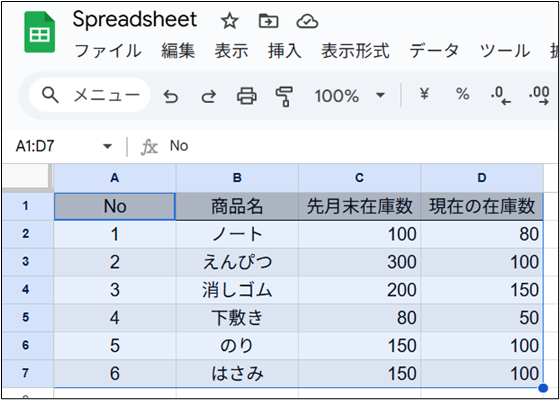This screenshot has height=400, width=560.
Task: Select column C header
Action: [360, 178]
